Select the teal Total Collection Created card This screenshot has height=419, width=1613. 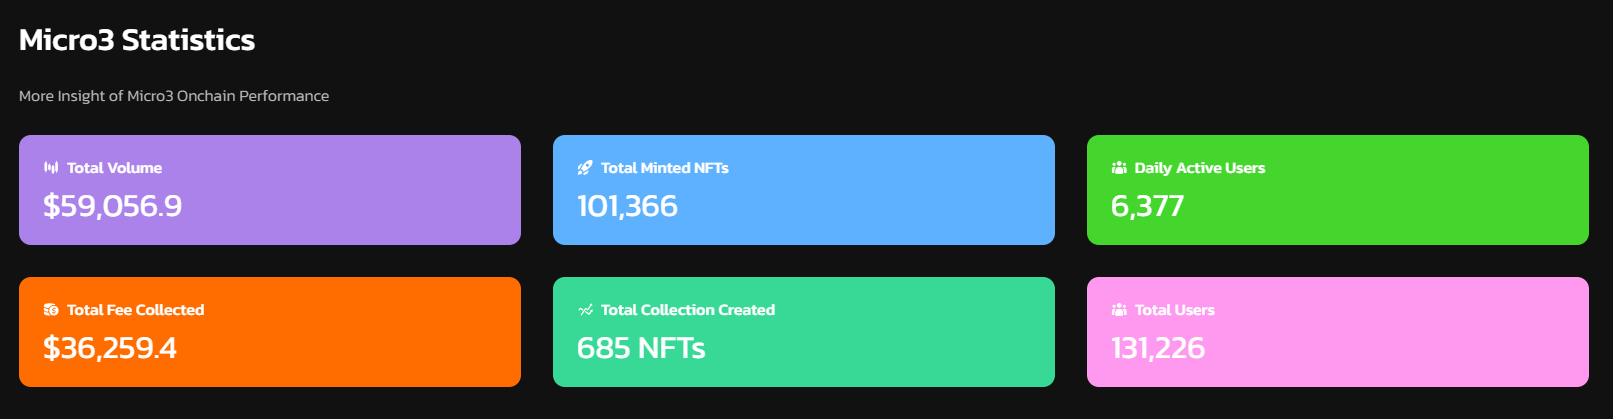pyautogui.click(x=804, y=332)
